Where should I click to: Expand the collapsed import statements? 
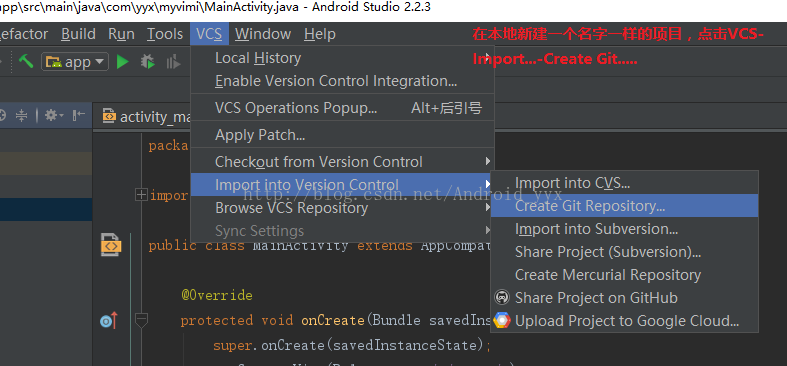pyautogui.click(x=142, y=194)
